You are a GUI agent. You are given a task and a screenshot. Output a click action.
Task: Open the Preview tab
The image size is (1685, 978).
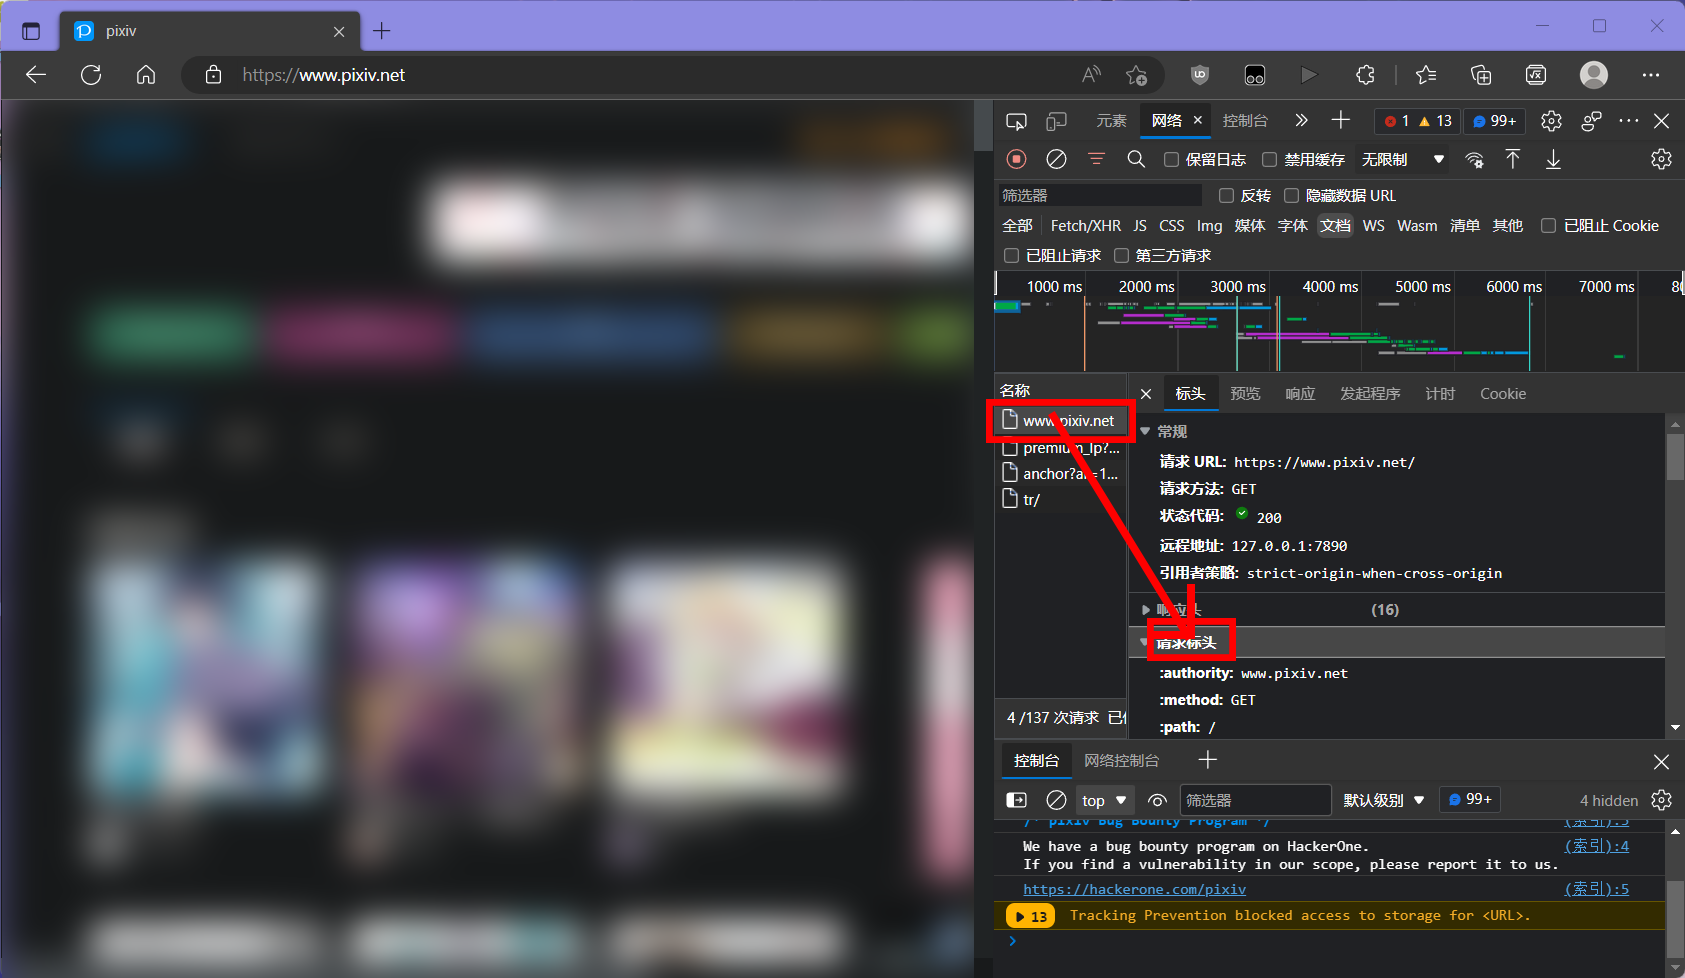click(1245, 394)
